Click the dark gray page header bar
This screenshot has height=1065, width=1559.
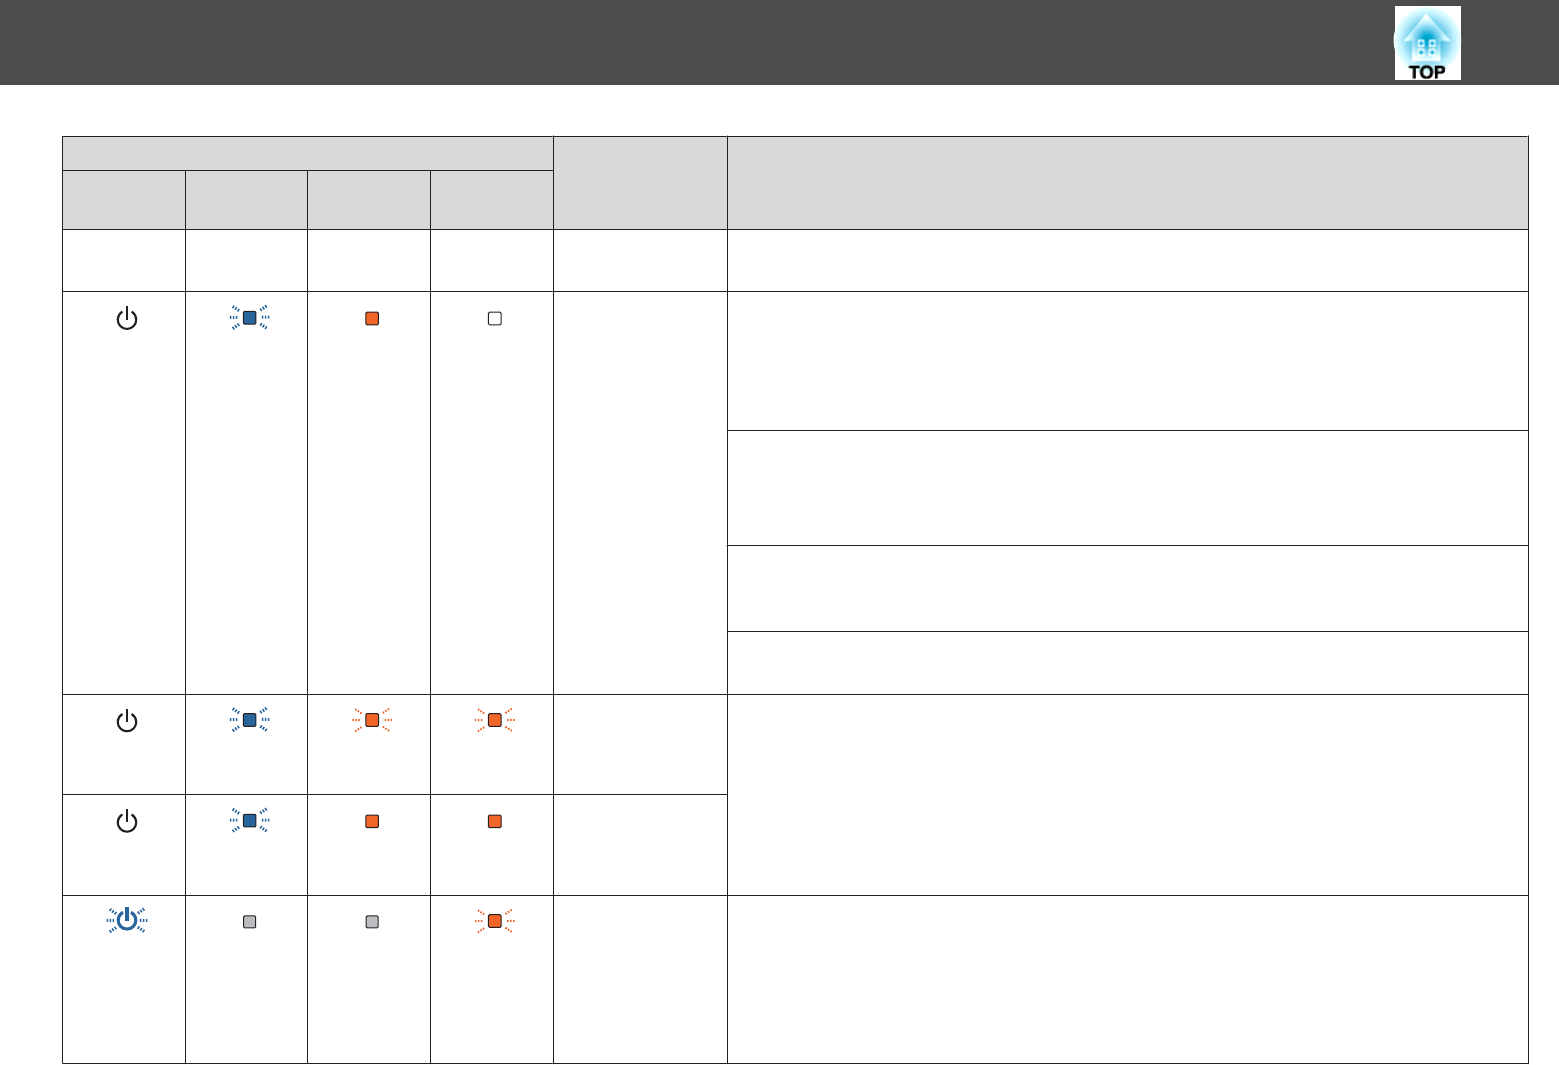tap(700, 42)
